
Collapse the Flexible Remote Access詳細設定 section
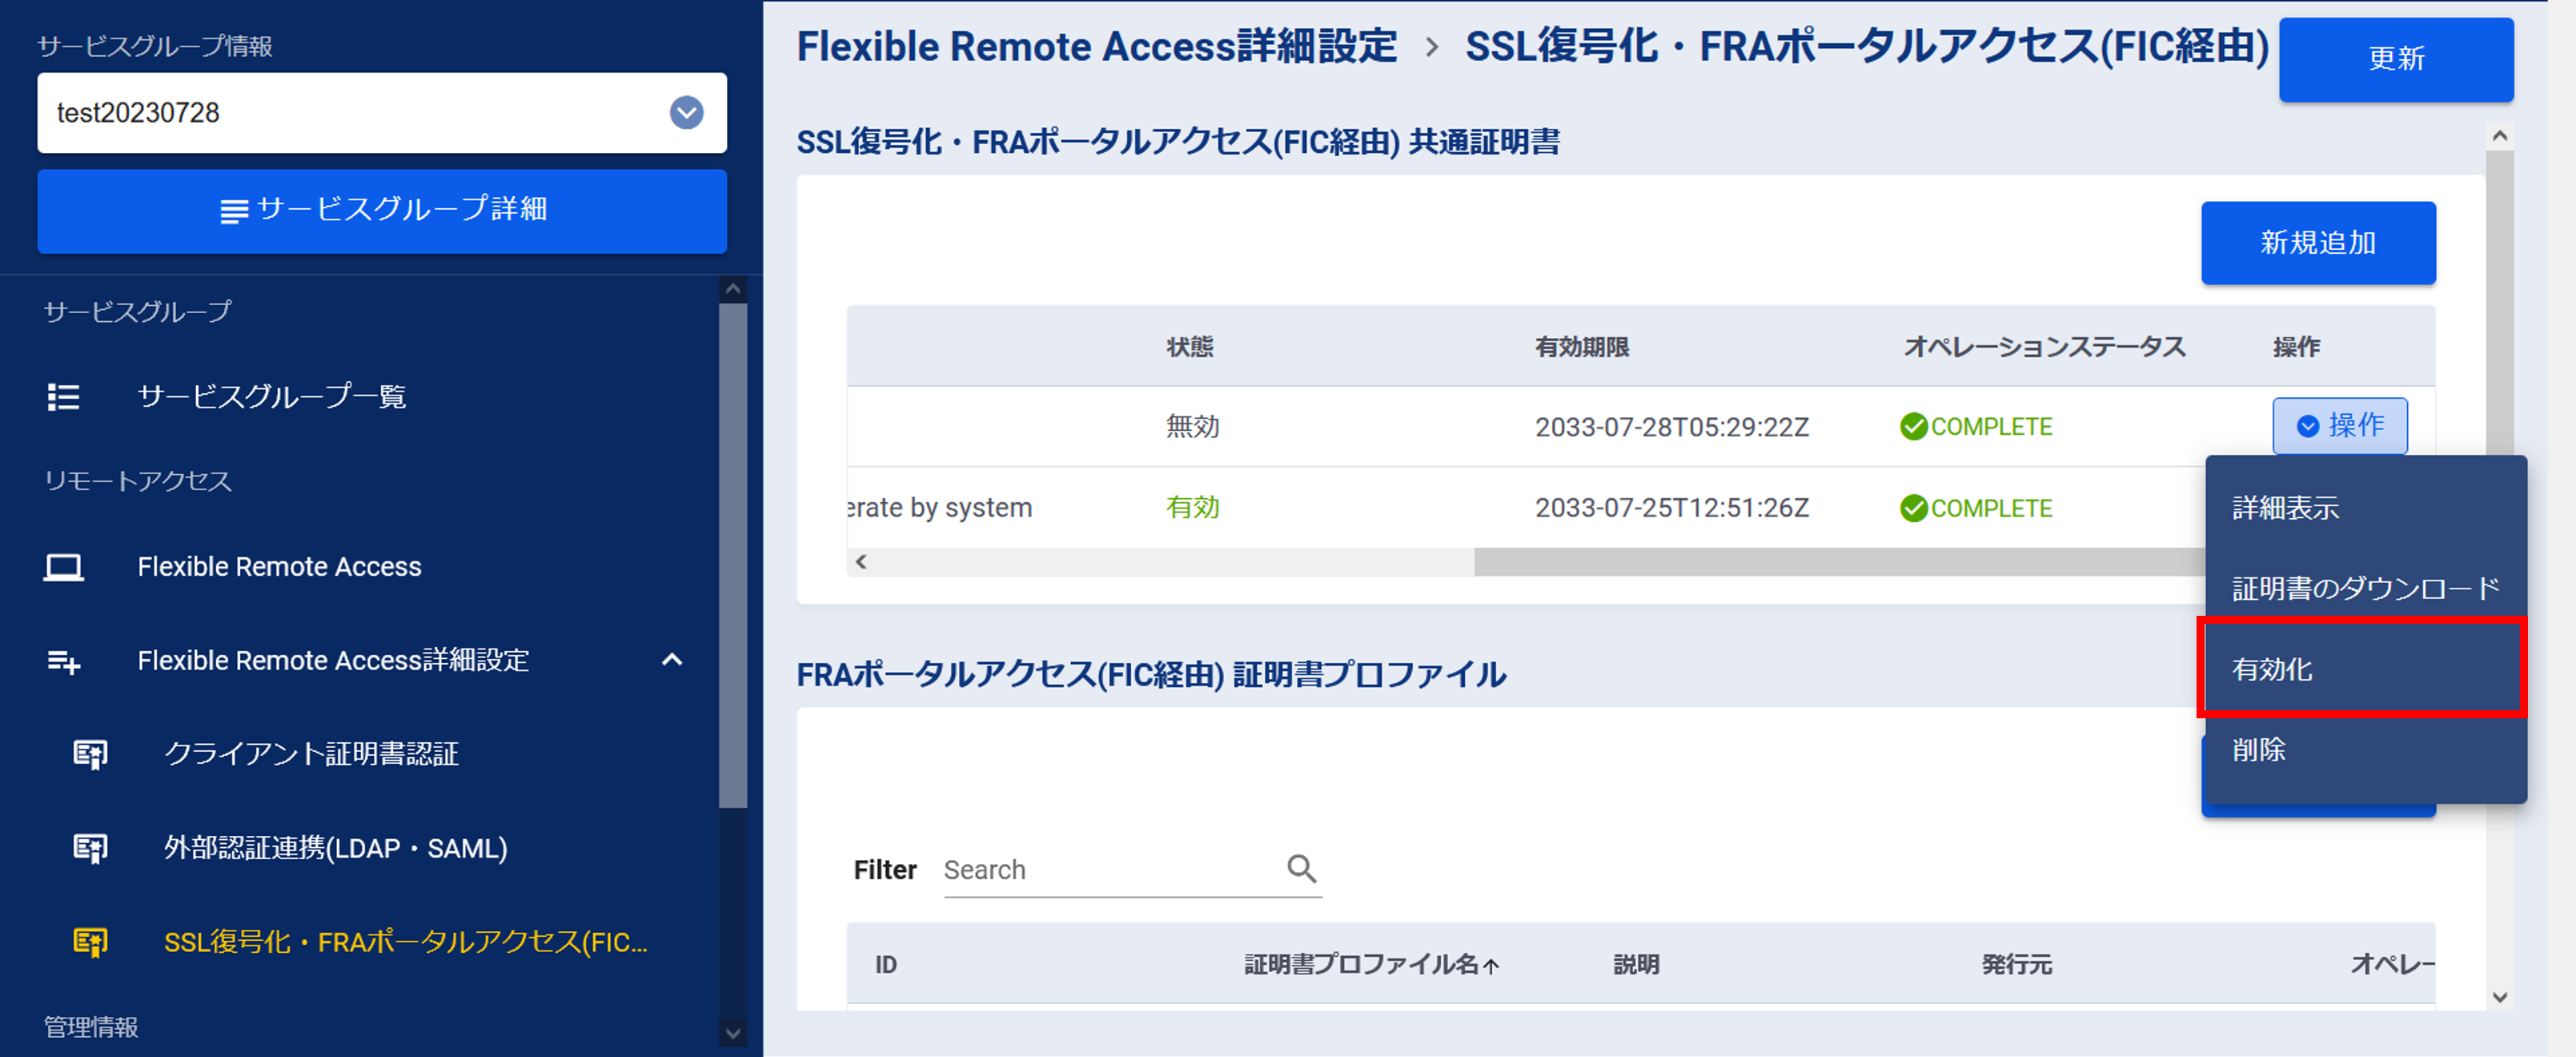click(672, 660)
